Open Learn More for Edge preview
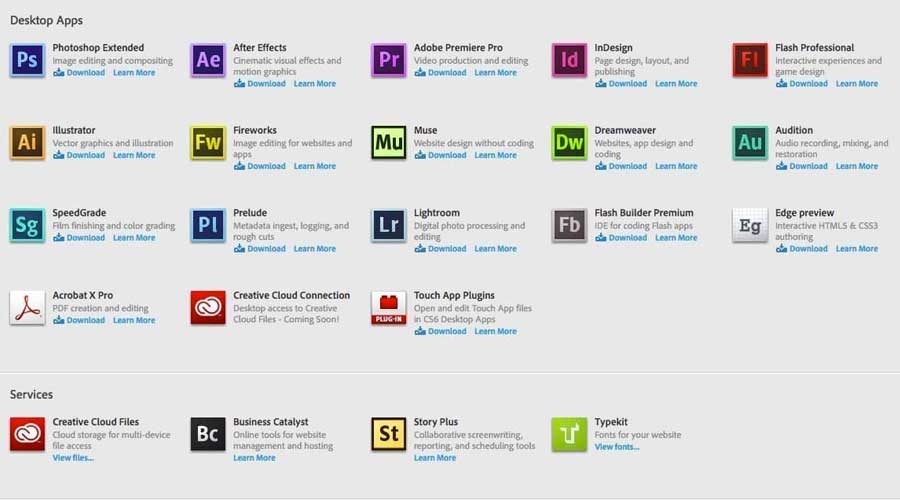900x500 pixels. (858, 249)
